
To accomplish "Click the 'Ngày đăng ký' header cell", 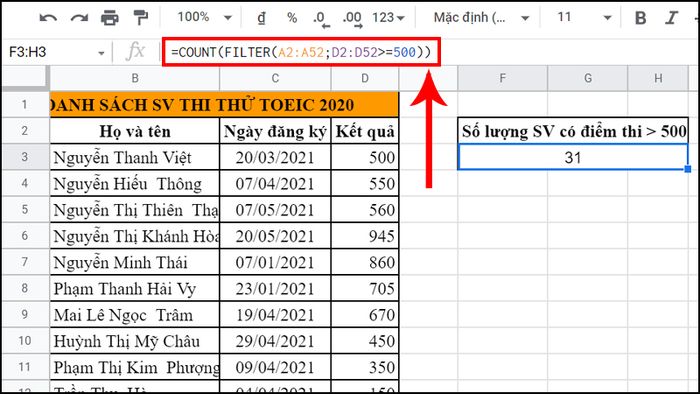I will pos(275,131).
